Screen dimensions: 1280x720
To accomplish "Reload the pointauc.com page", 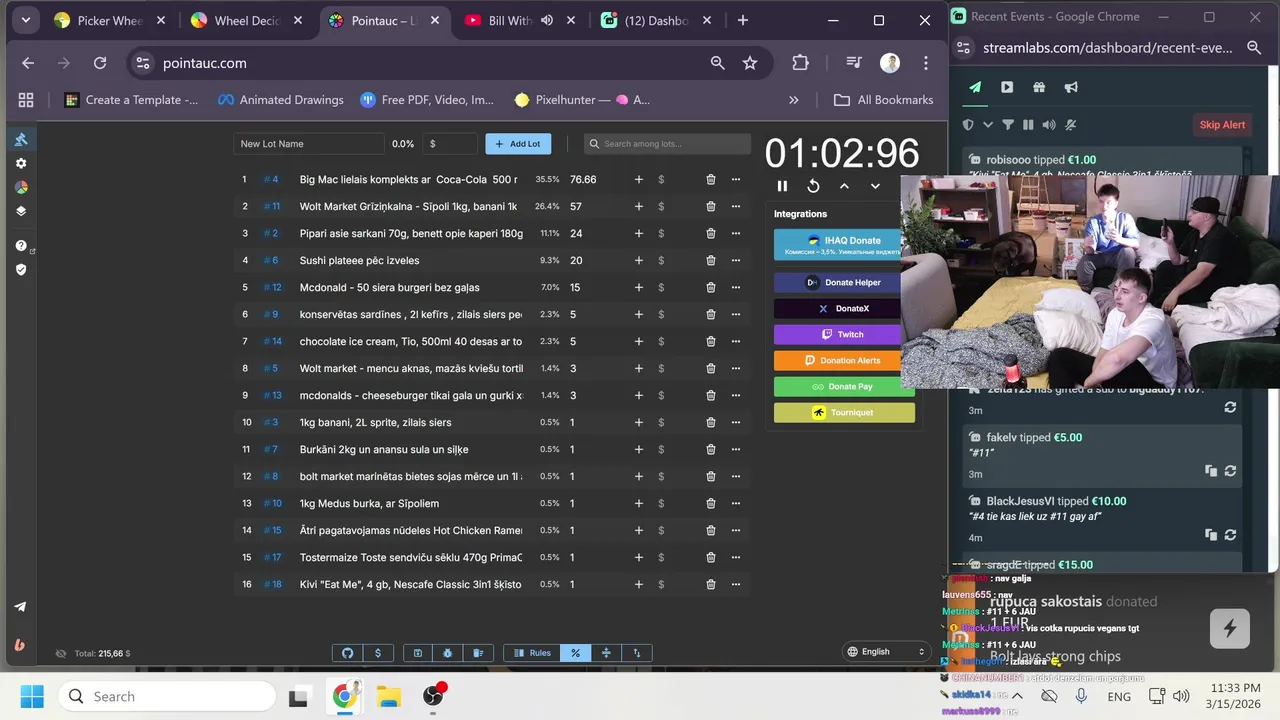I will (x=100, y=63).
